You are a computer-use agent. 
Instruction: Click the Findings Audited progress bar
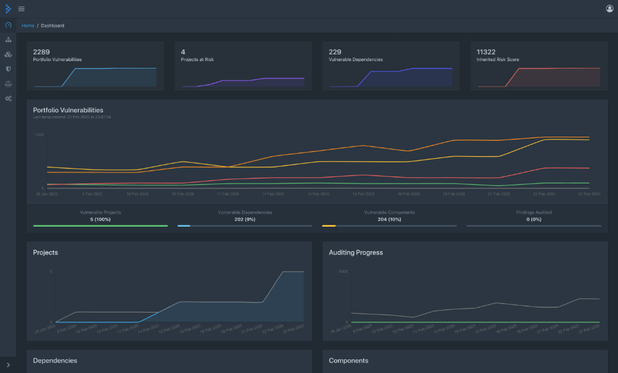pos(534,226)
